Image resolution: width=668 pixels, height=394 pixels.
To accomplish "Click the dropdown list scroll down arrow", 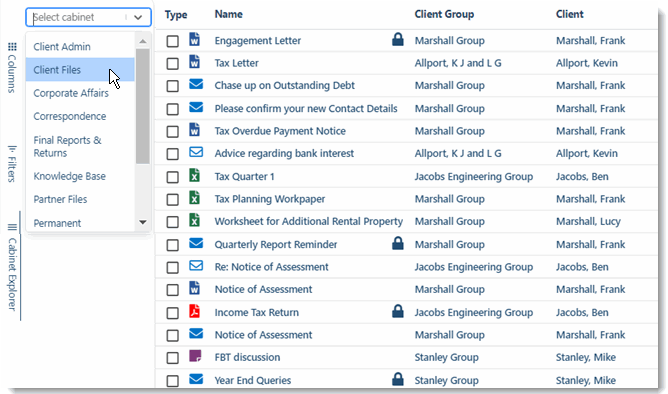I will click(x=143, y=222).
